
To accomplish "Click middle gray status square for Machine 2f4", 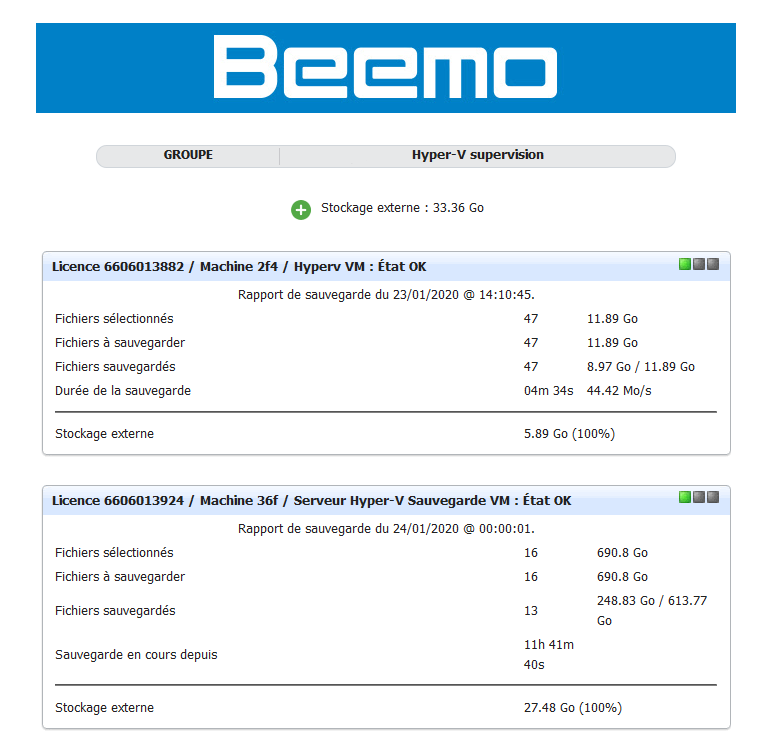I will click(698, 264).
